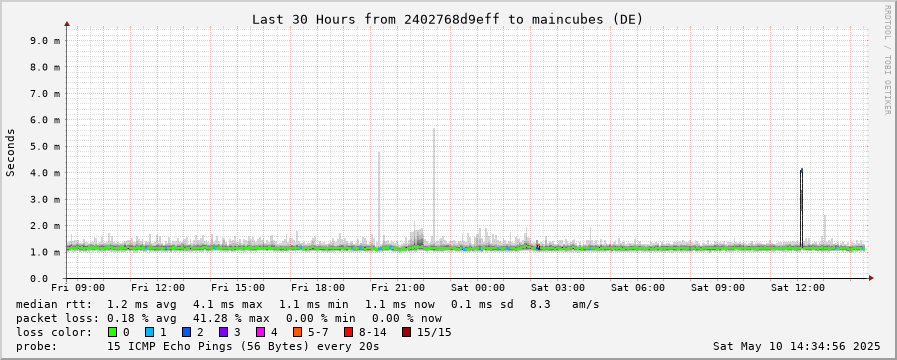
Task: Click the graph title text
Action: [448, 19]
